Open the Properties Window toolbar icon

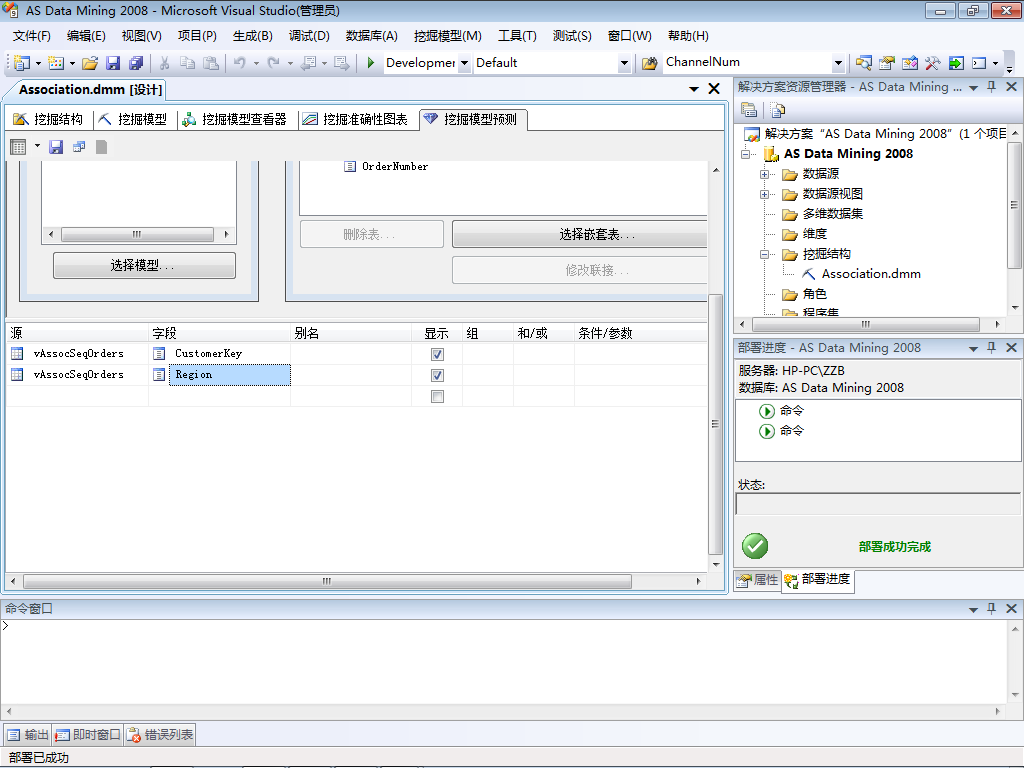pos(886,63)
